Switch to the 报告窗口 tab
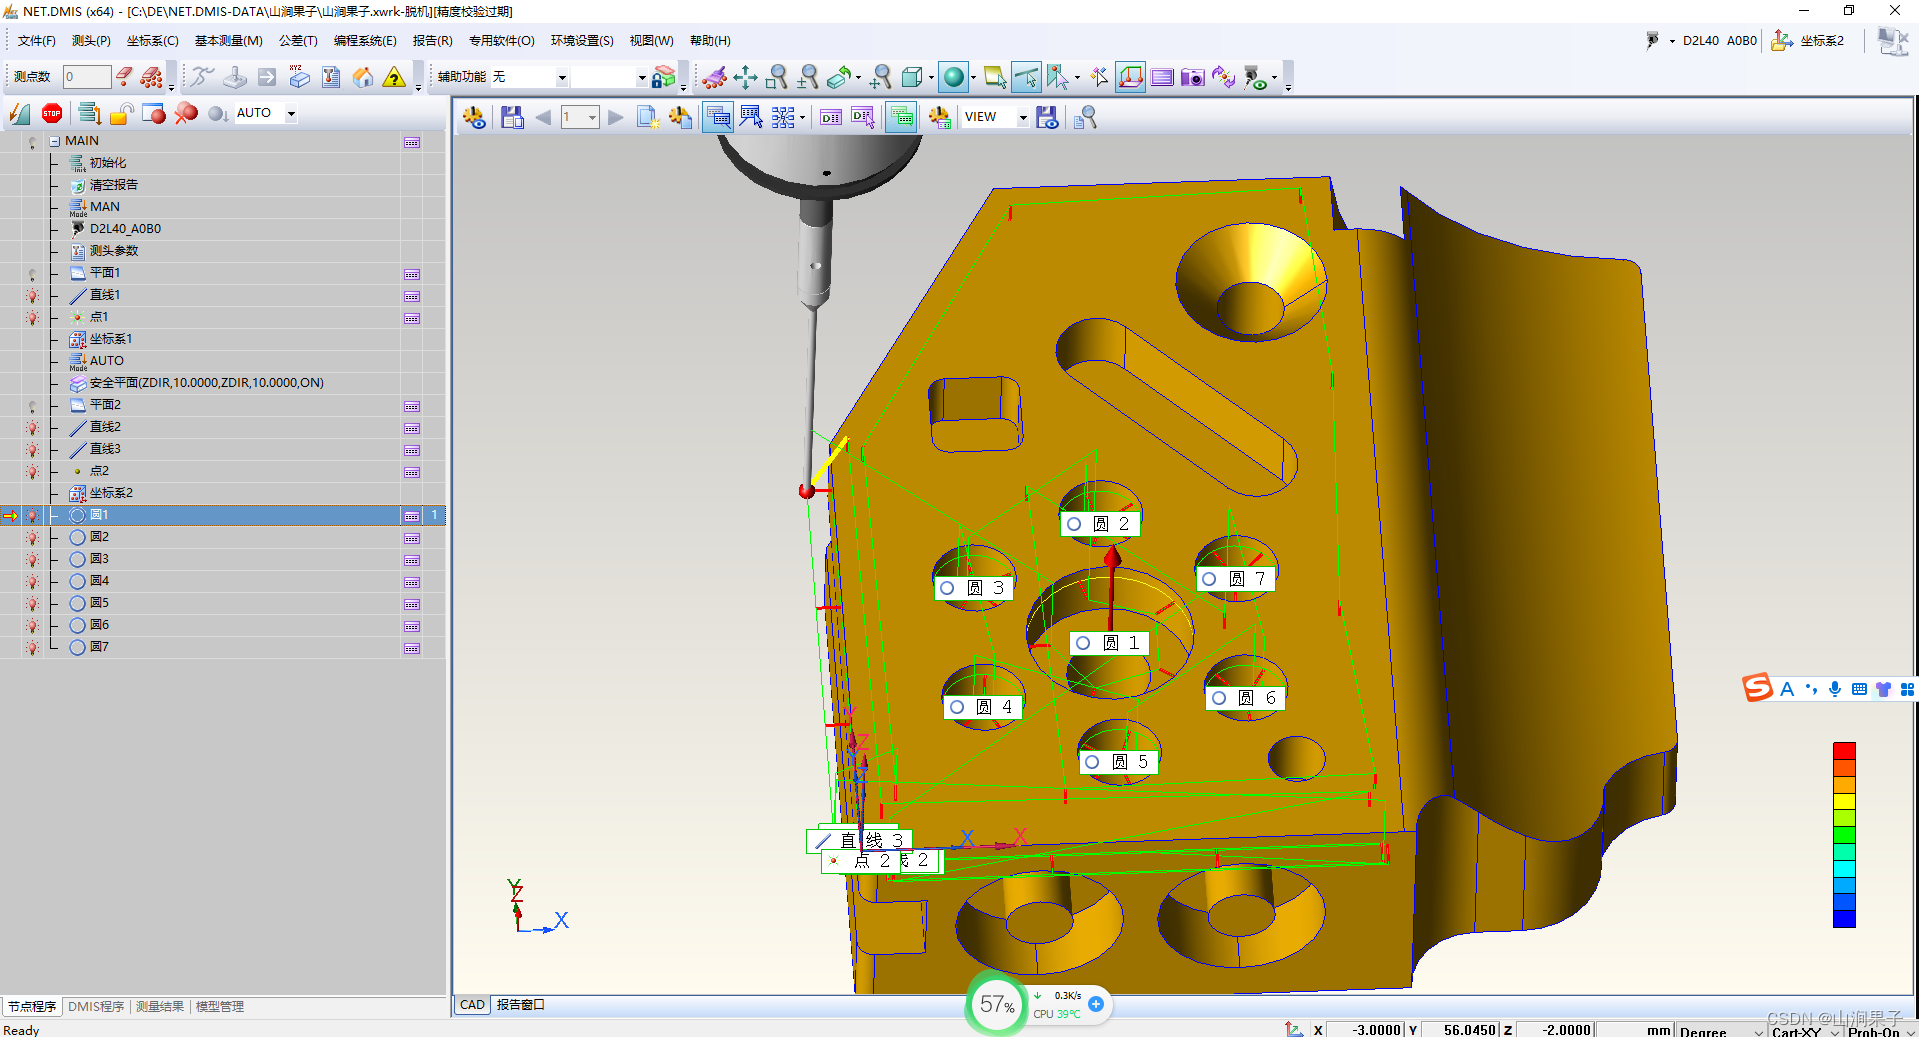The image size is (1919, 1037). pyautogui.click(x=520, y=1005)
